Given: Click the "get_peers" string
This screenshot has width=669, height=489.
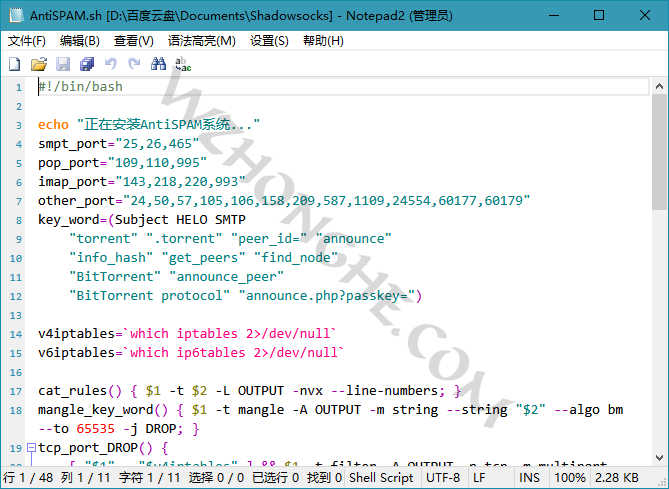Looking at the screenshot, I should click(203, 258).
